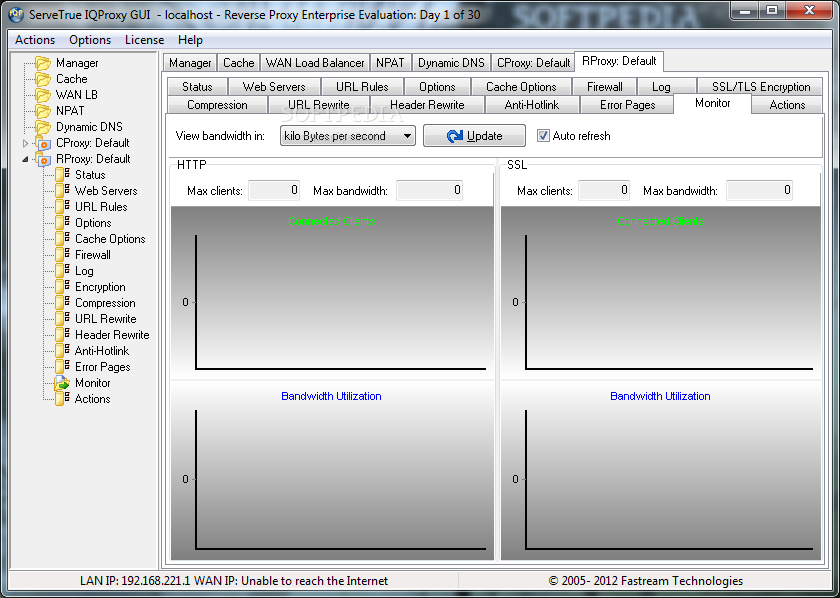Screen dimensions: 840x598
Task: Switch to the Dynamic DNS top tab
Action: (451, 63)
